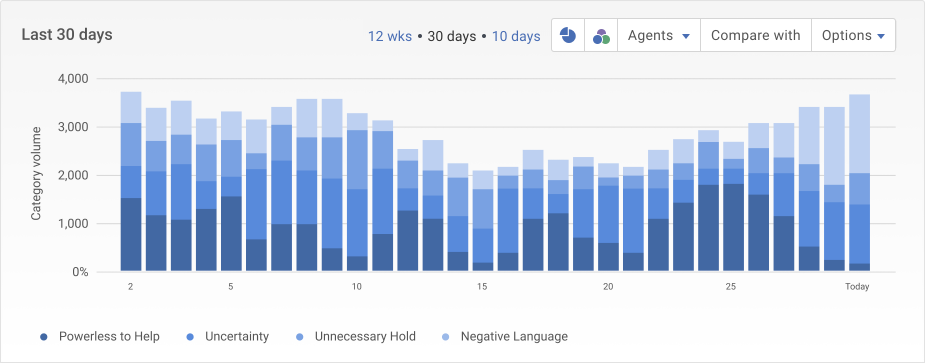Screen dimensions: 925x363
Task: Select the bar for day 5
Action: (x=231, y=192)
